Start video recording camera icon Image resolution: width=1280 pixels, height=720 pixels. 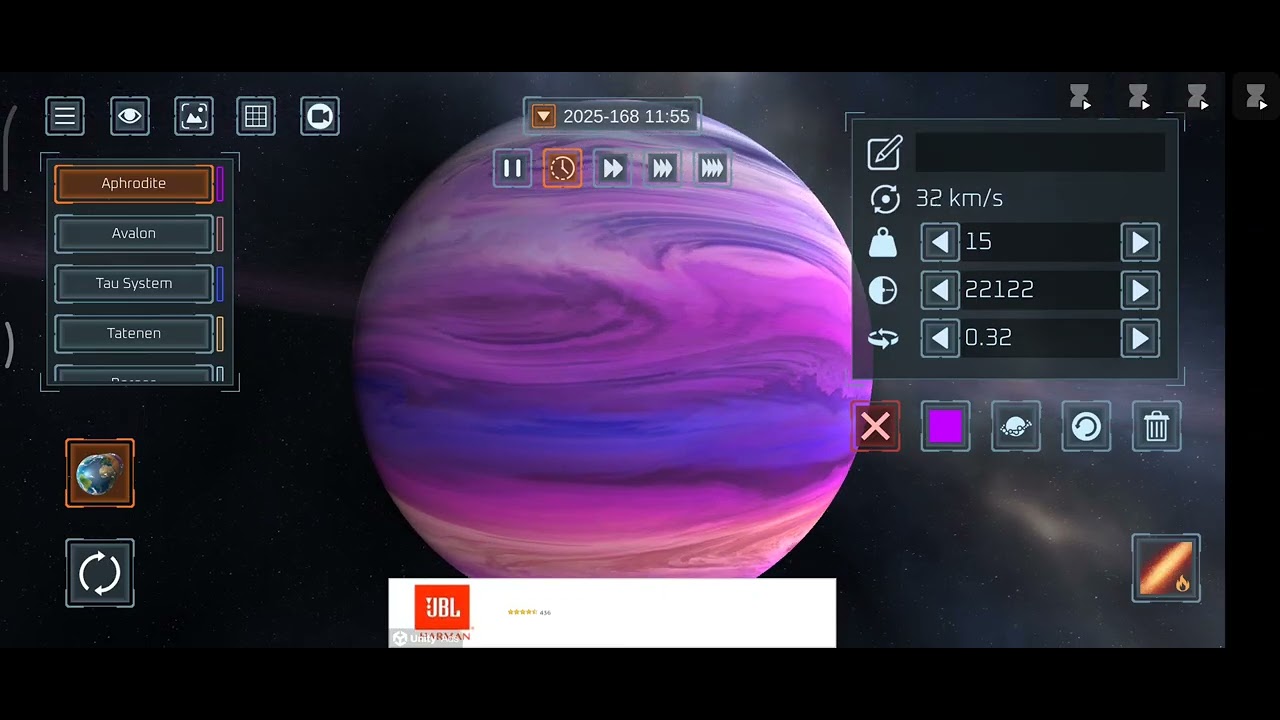tap(320, 116)
